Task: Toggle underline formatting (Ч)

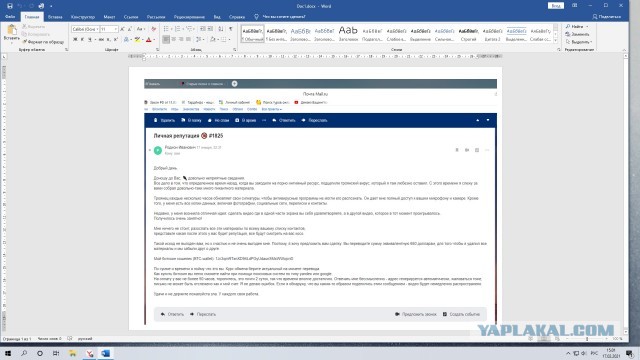Action: [90, 40]
